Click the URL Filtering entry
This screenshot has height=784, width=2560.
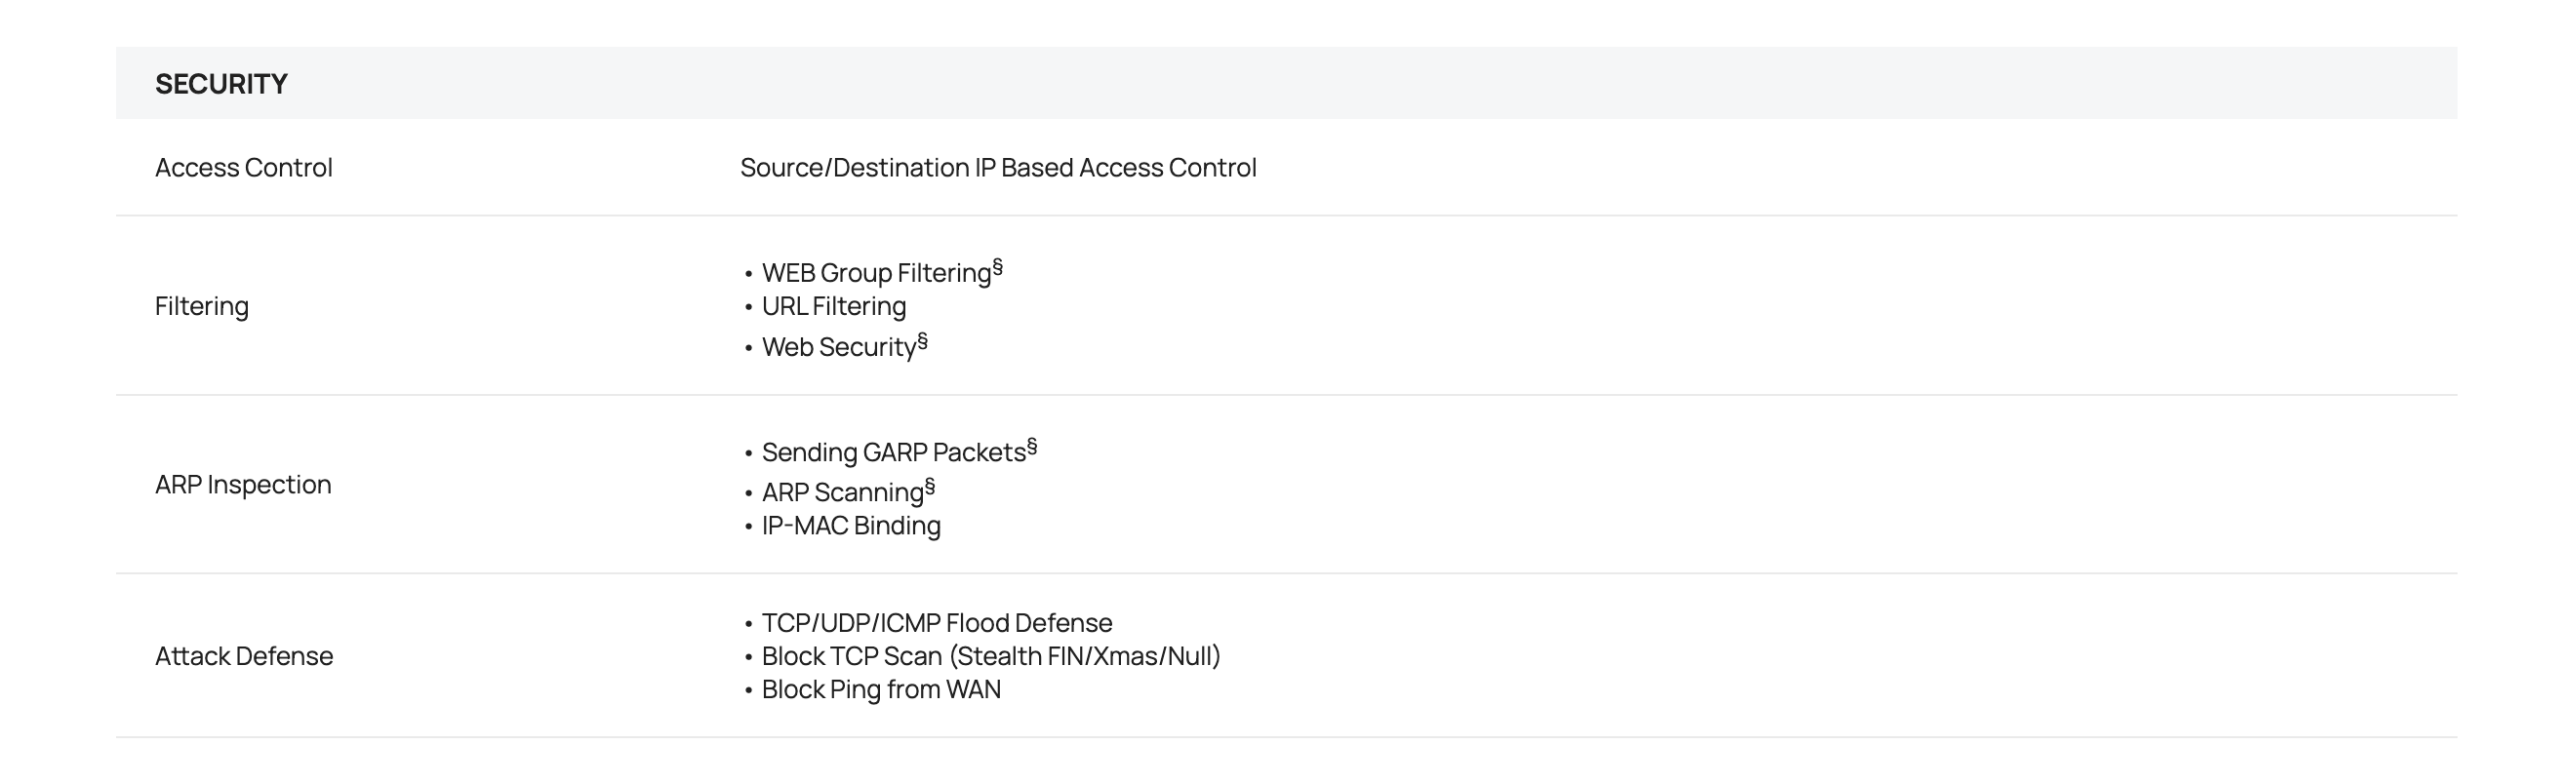(833, 306)
